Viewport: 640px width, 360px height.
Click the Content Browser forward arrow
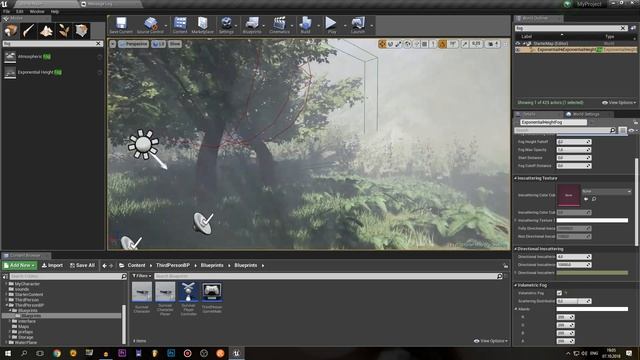coord(111,266)
